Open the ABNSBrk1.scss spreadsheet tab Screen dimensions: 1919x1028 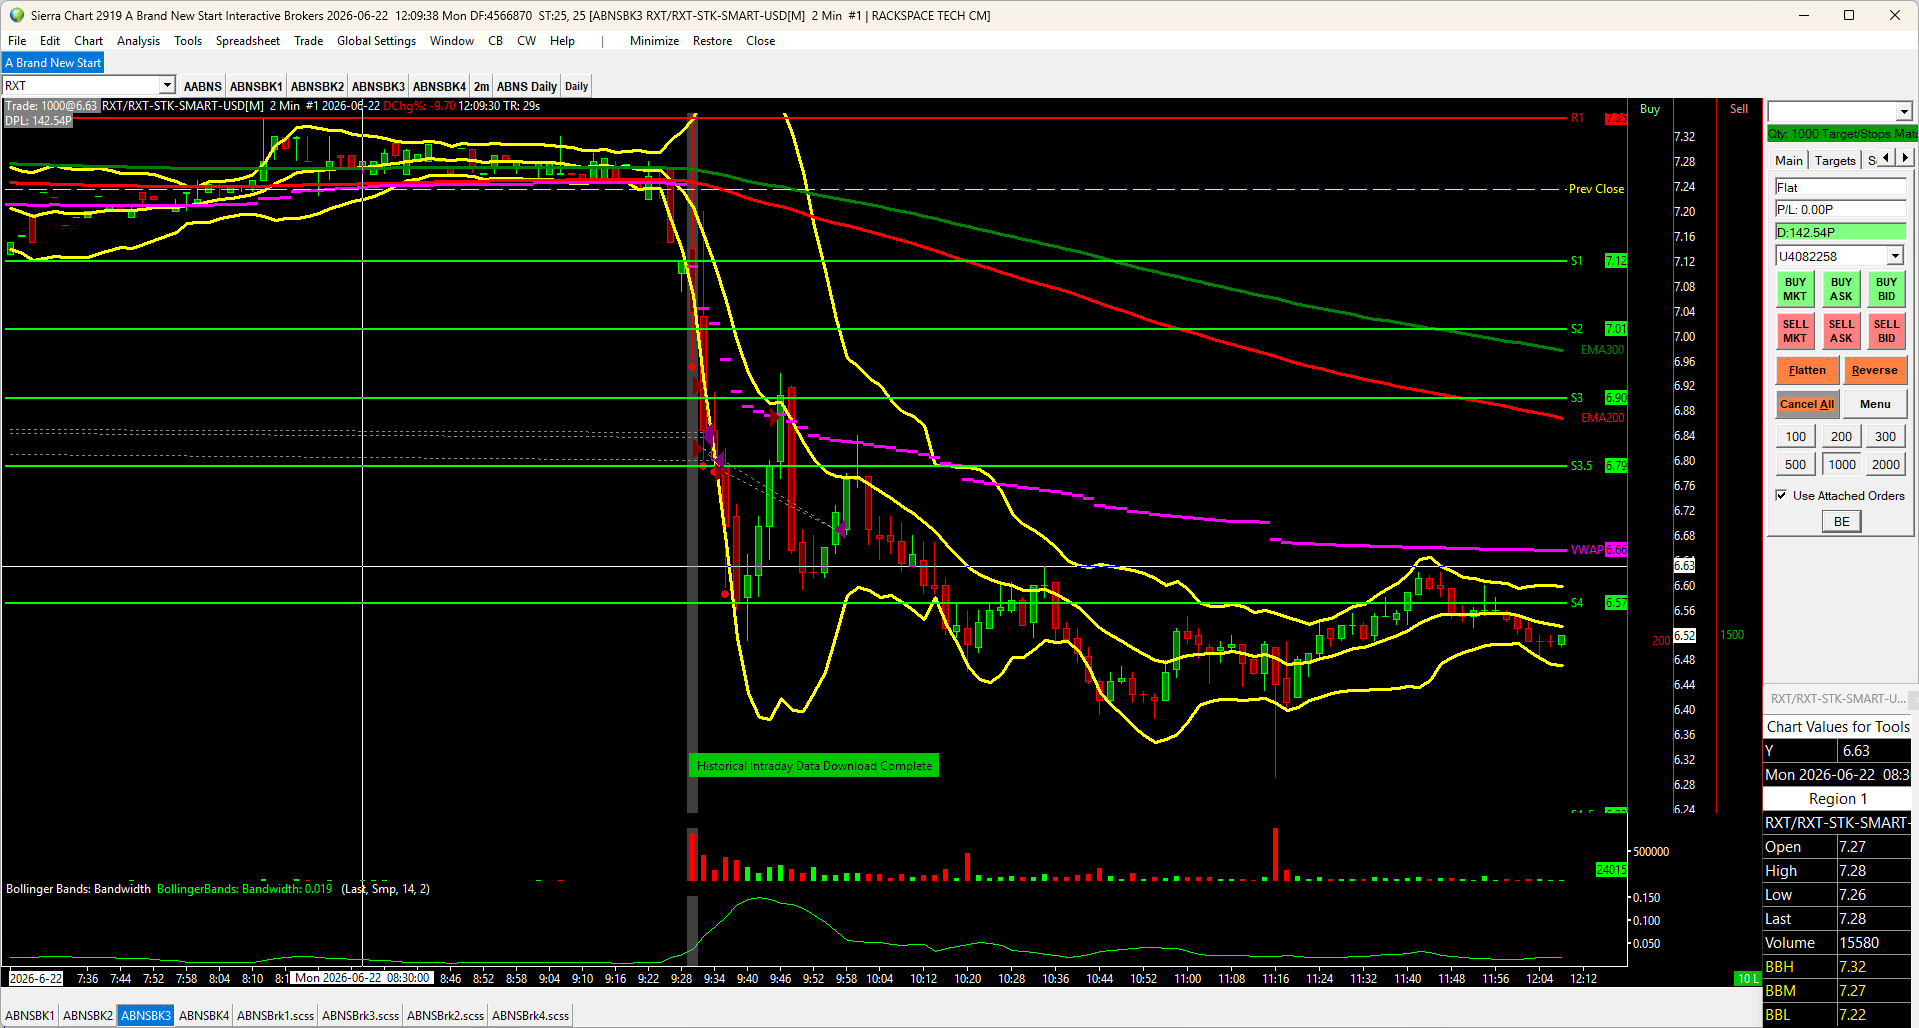[x=275, y=1016]
